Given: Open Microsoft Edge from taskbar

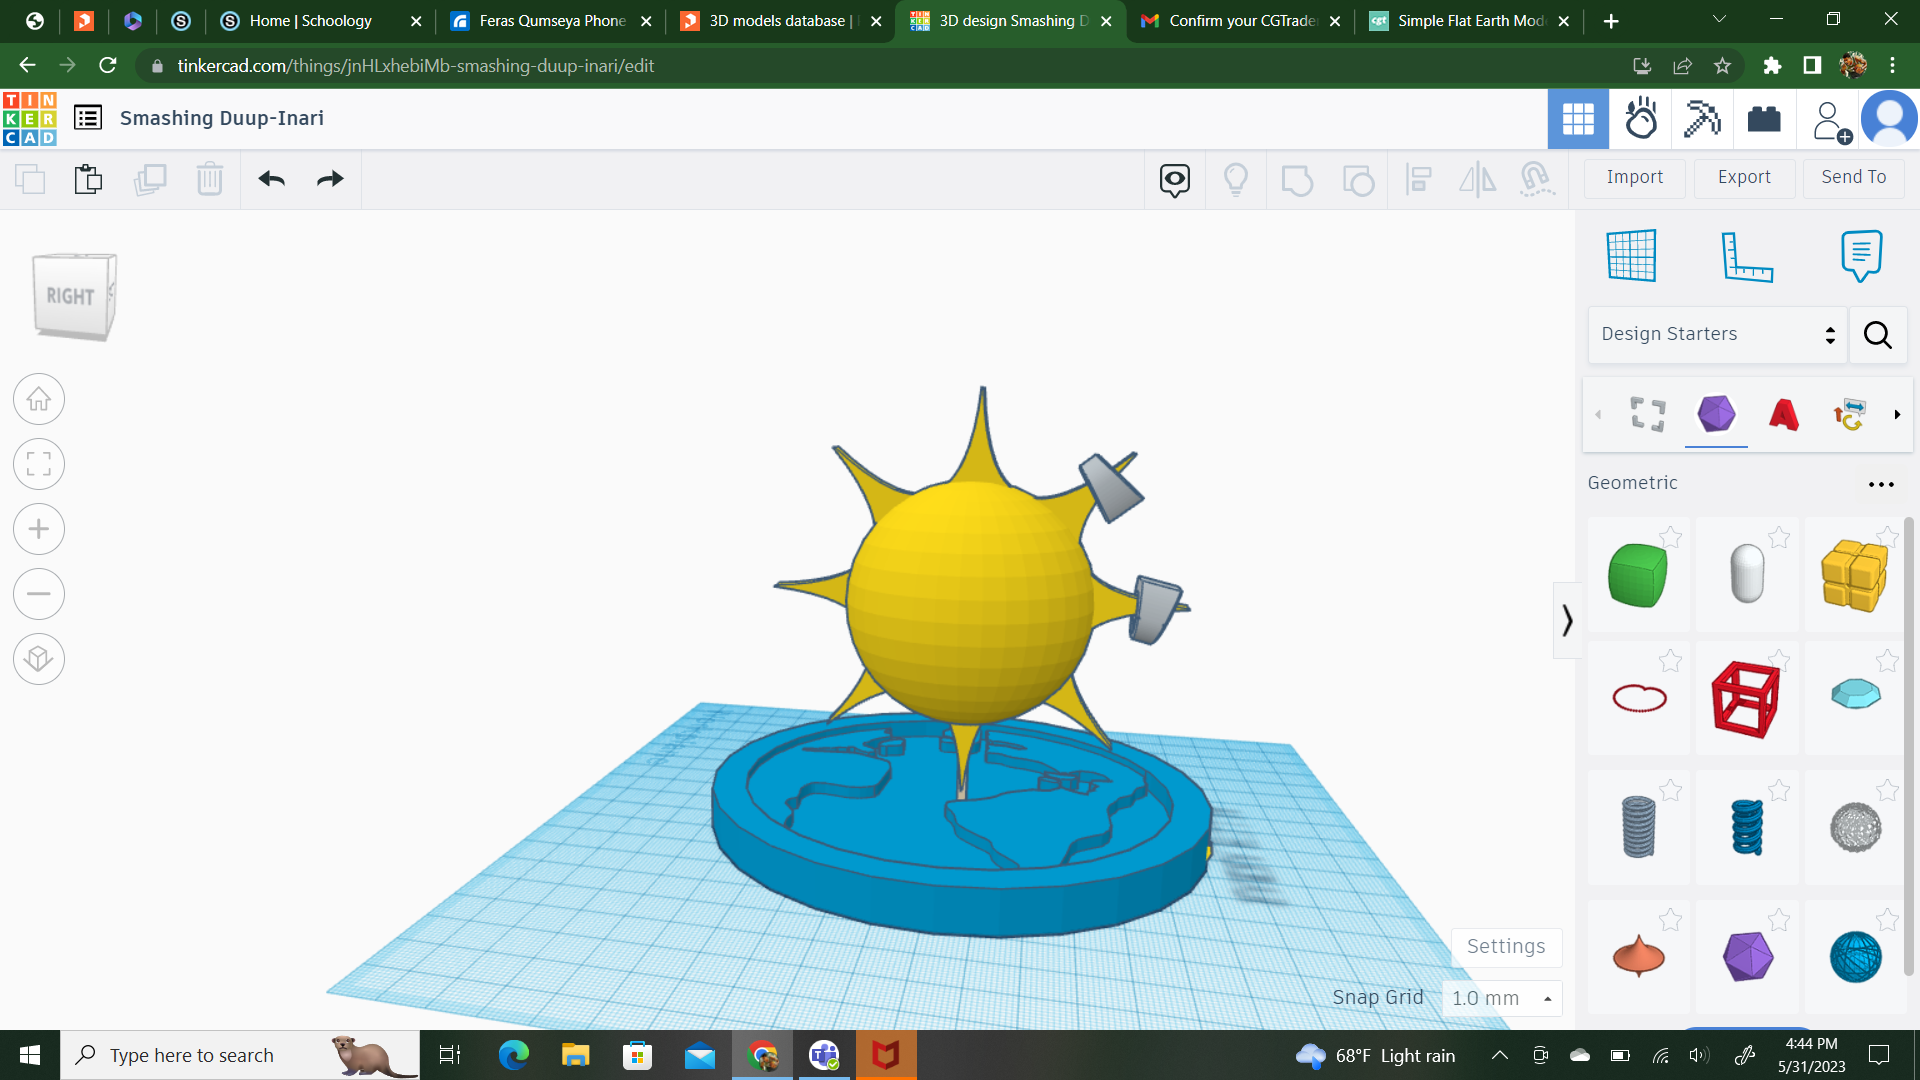Looking at the screenshot, I should [x=514, y=1055].
